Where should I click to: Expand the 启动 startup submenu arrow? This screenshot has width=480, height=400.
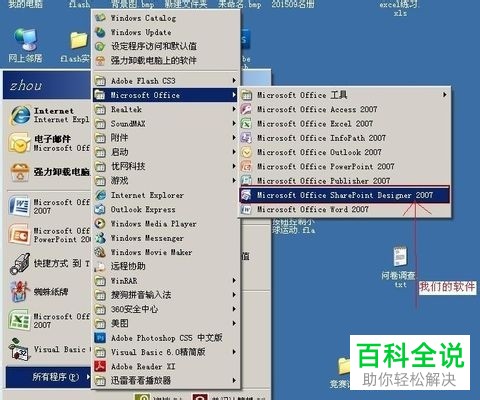pos(234,152)
